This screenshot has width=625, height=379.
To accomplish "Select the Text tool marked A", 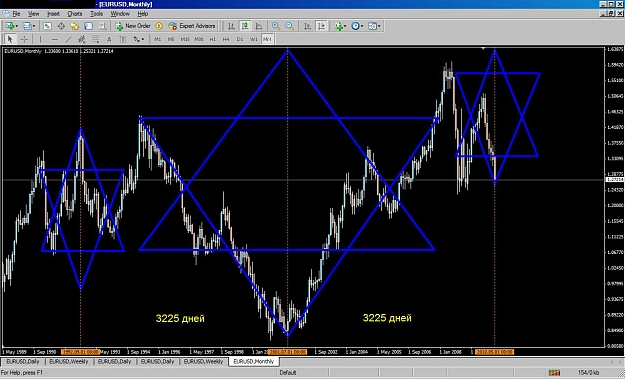I will pos(109,39).
